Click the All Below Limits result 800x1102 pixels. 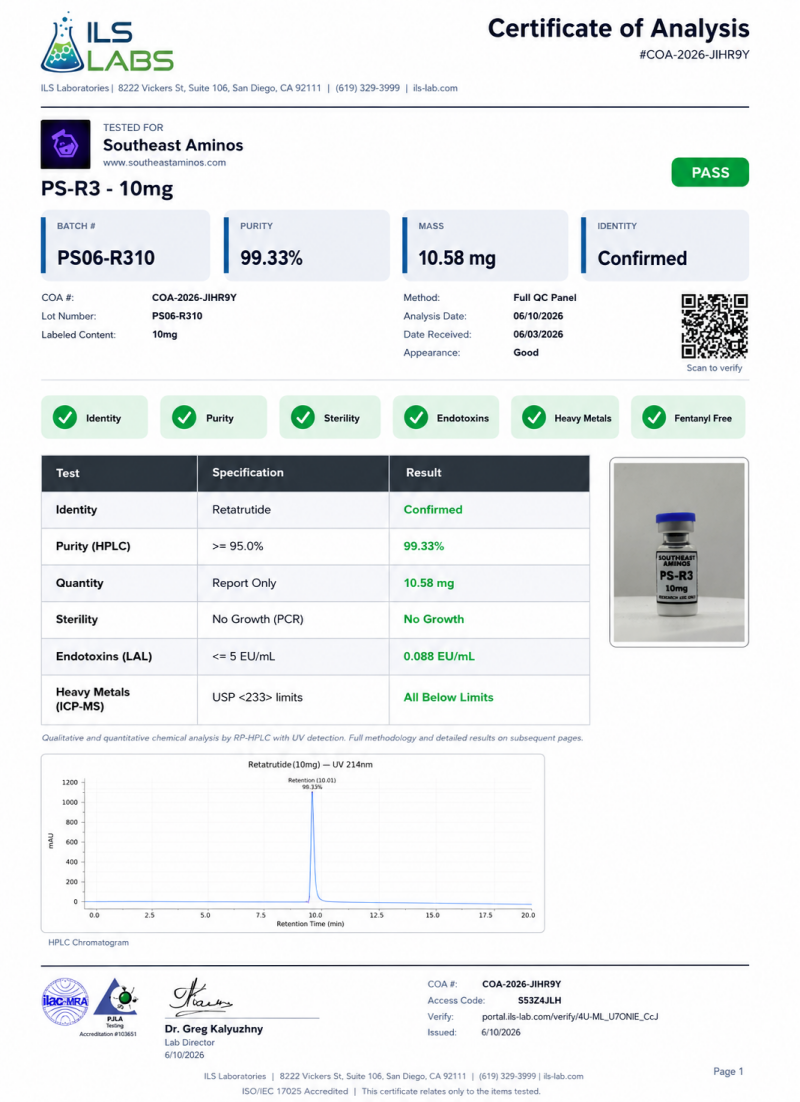(x=449, y=697)
